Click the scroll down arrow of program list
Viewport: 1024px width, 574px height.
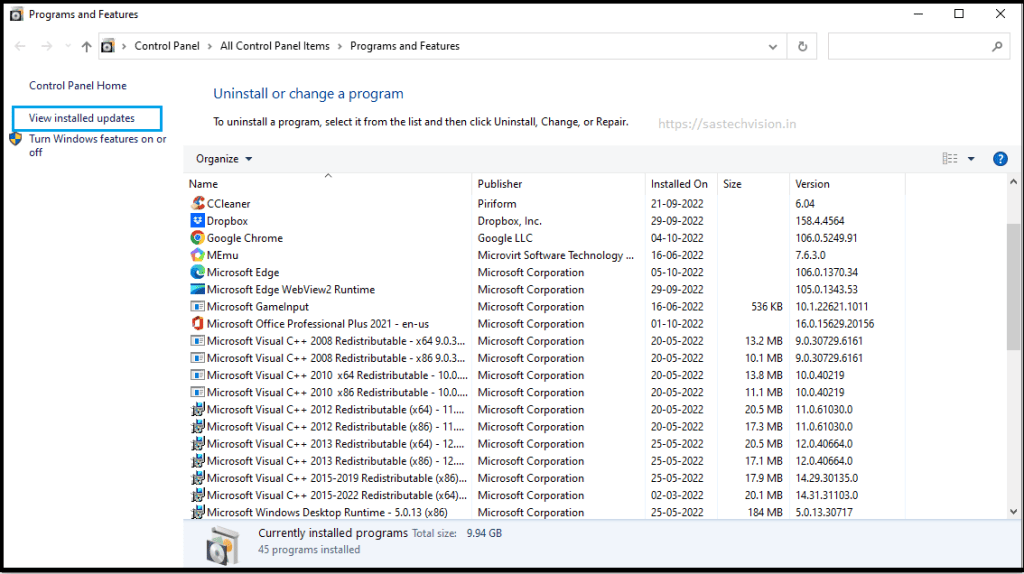pyautogui.click(x=1013, y=512)
